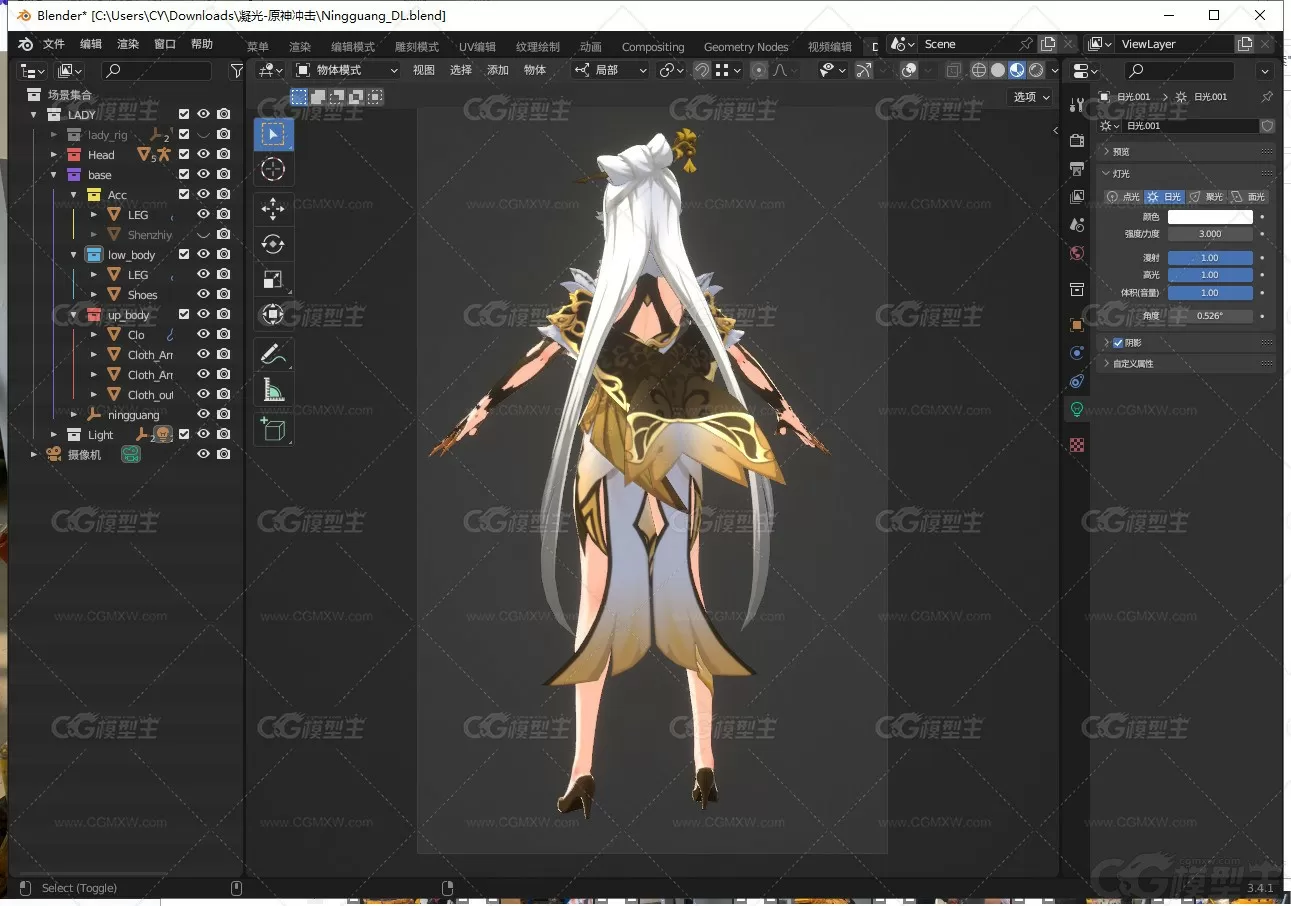Open the outliner filter funnel
The image size is (1291, 906).
[x=236, y=71]
